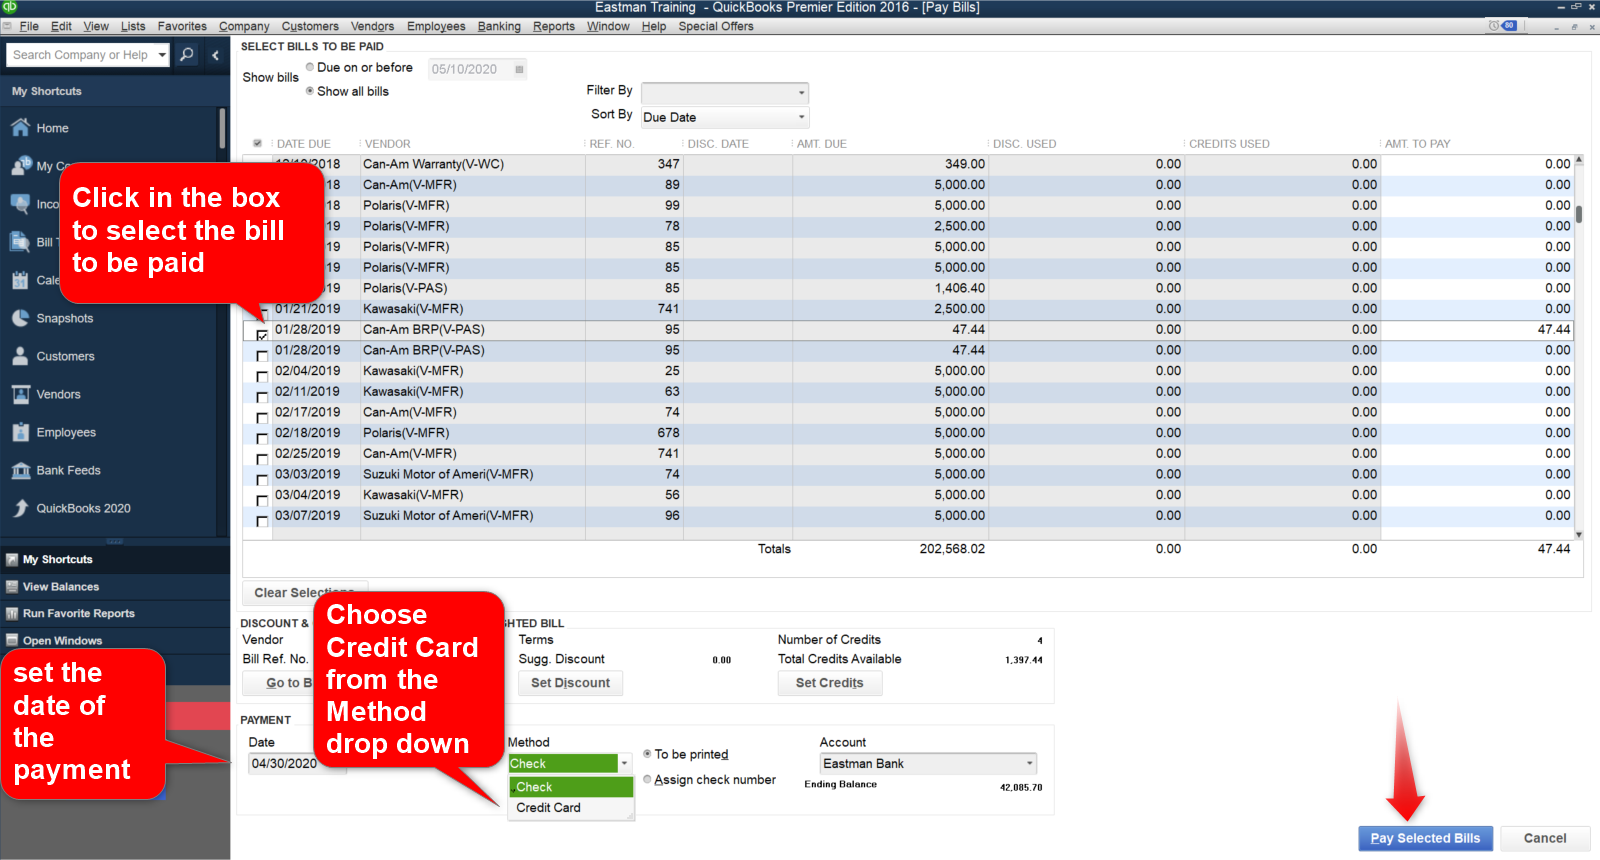The width and height of the screenshot is (1600, 860).
Task: Open the calendar picker beside 05/10/2020
Action: 519,69
